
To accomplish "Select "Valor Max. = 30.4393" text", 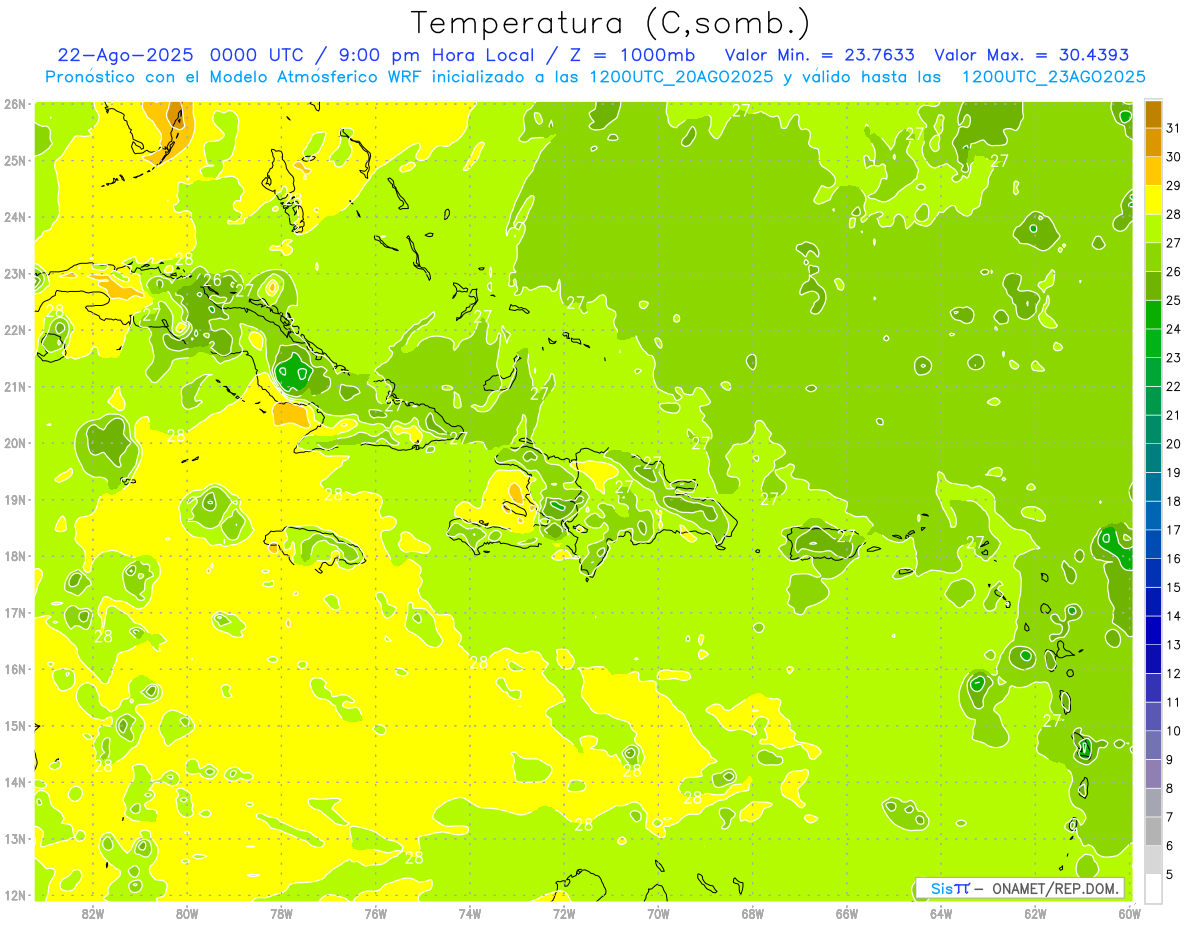I will 1032,55.
